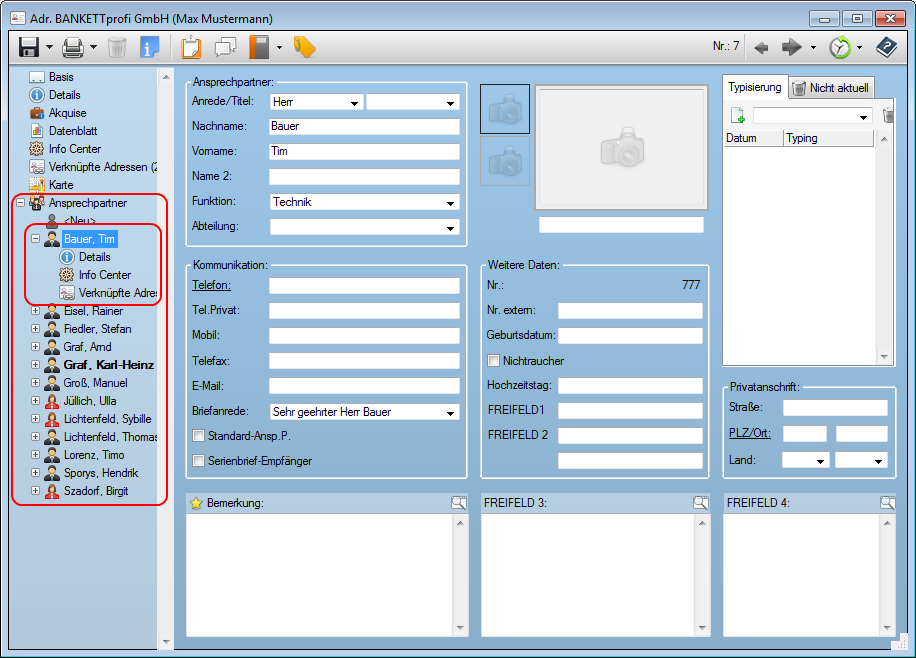The image size is (916, 658).
Task: Click the blue info note icon
Action: pyautogui.click(x=149, y=47)
